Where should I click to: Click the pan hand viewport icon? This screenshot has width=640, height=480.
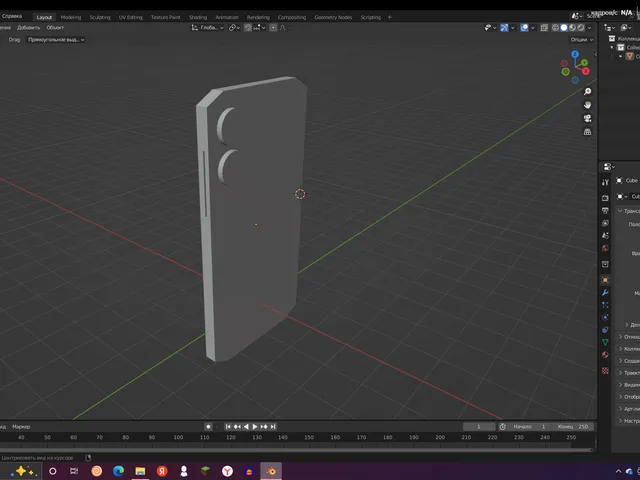pos(587,105)
